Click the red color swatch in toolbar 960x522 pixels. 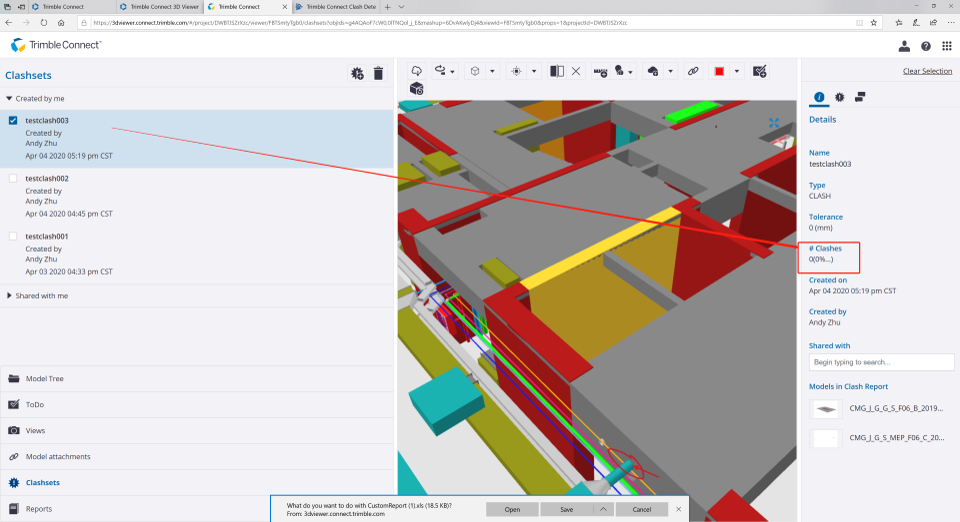coord(719,72)
